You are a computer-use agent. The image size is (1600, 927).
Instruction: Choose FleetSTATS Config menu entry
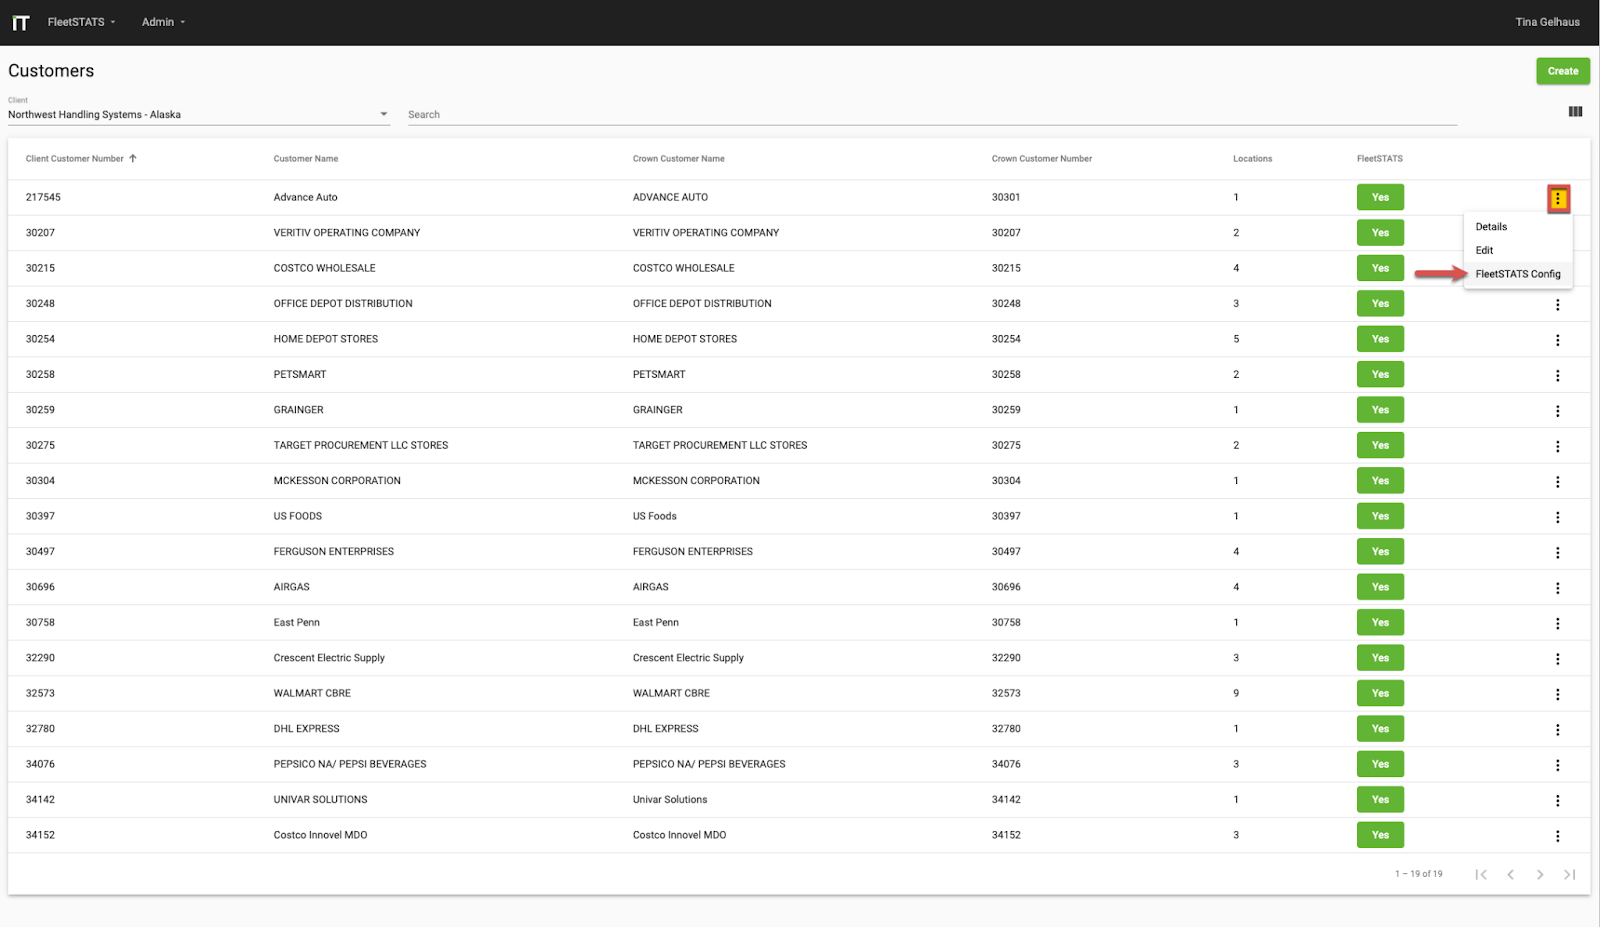click(1518, 274)
